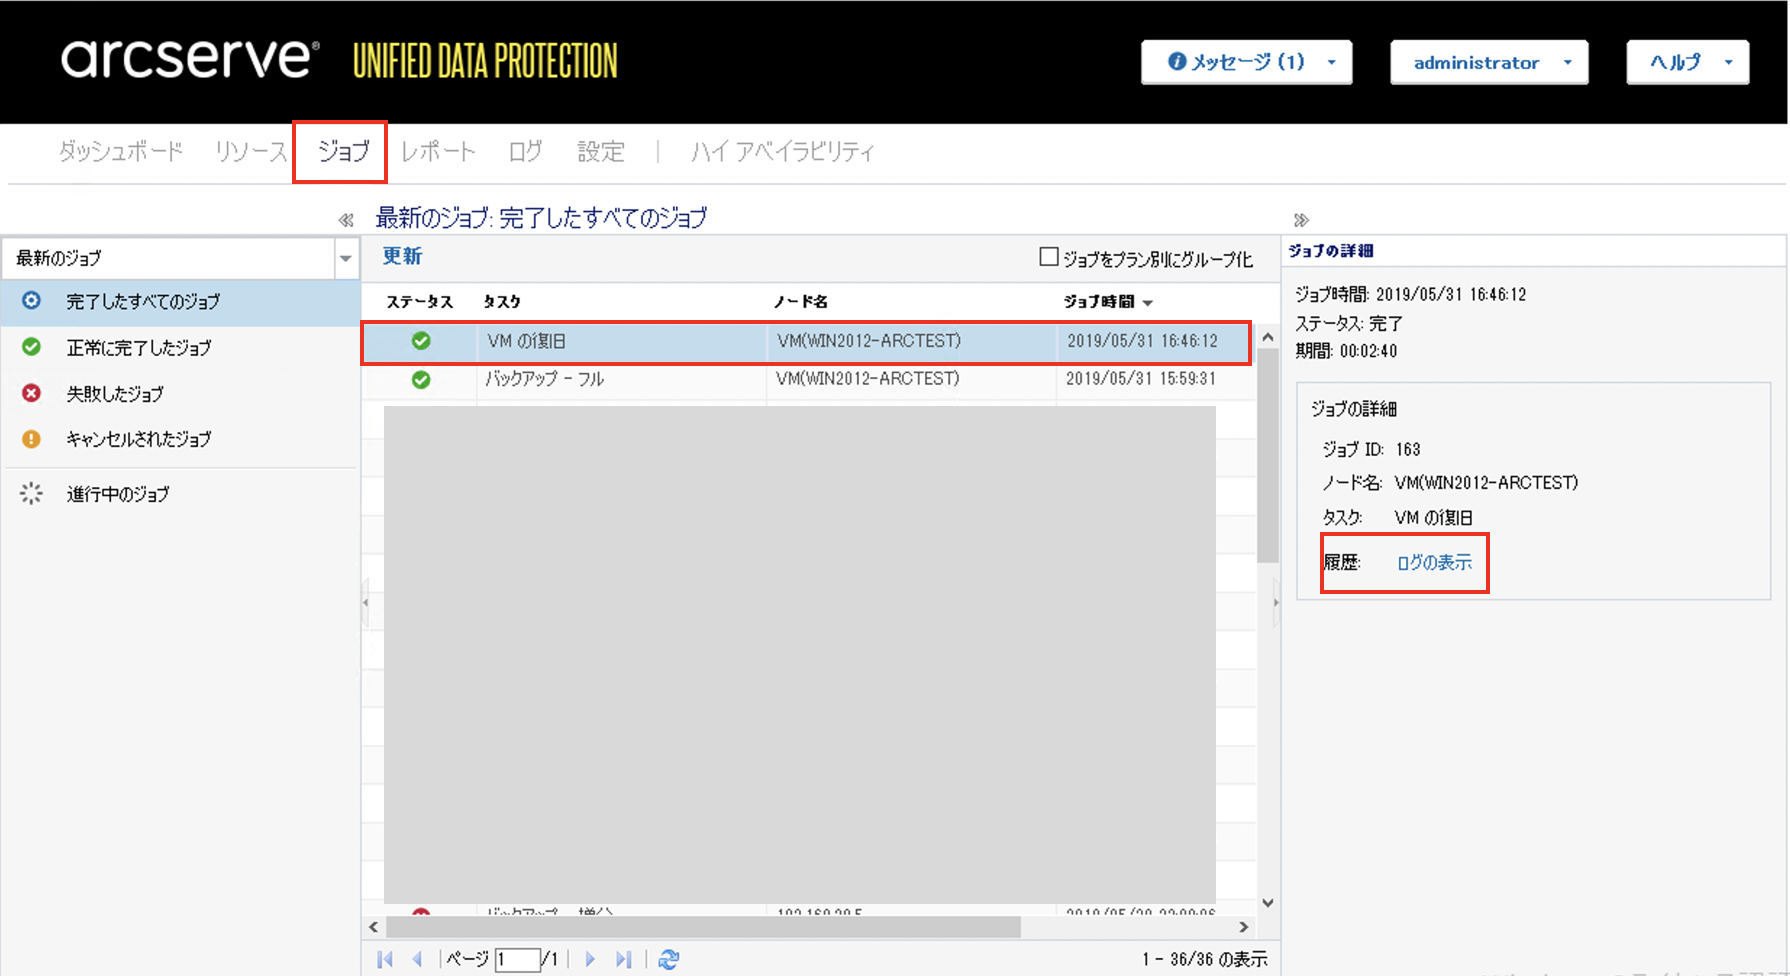
Task: Click horizontal scrollbar left arrow
Action: click(373, 928)
